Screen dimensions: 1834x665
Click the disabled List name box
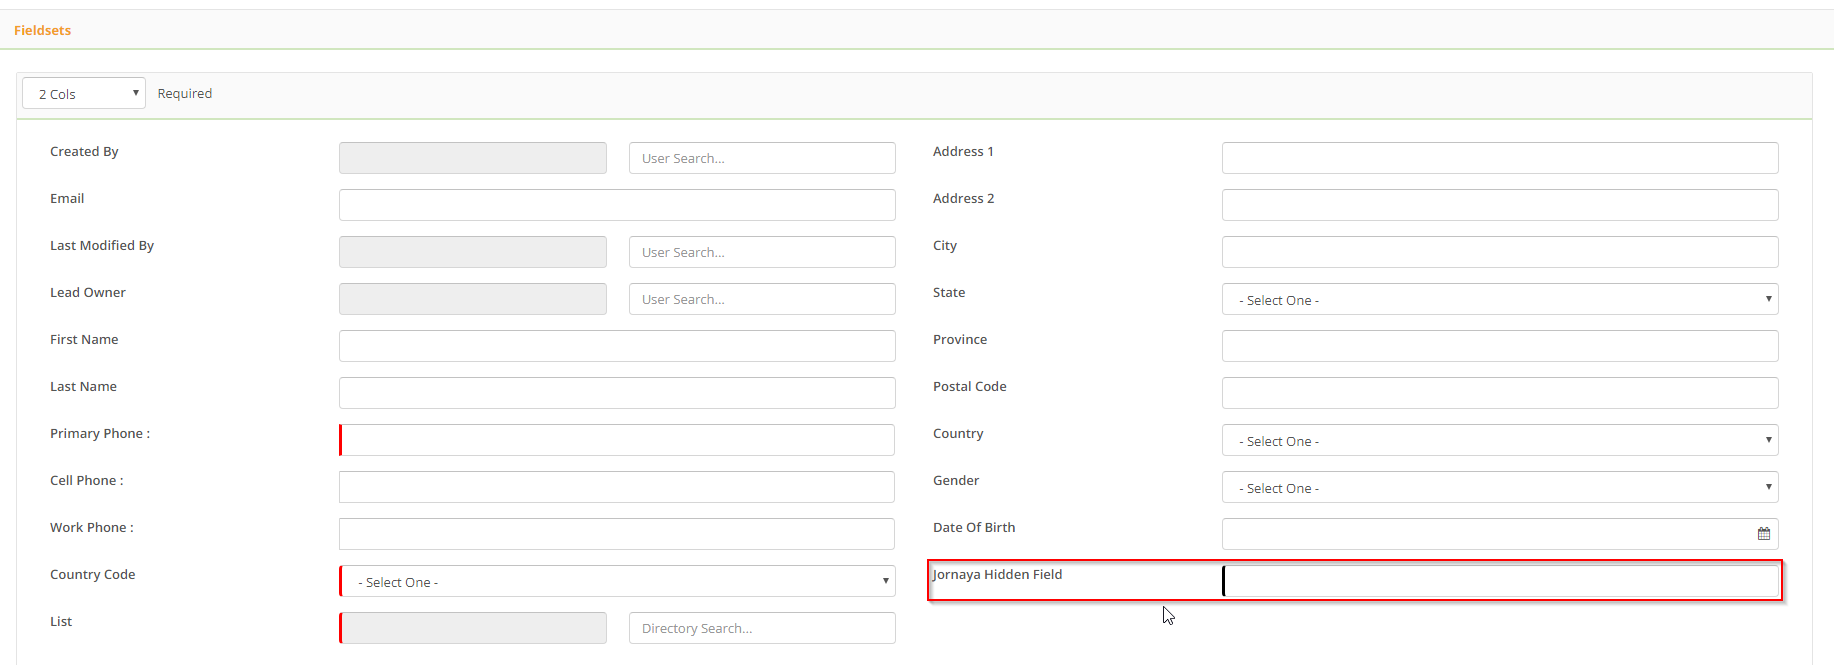point(473,628)
